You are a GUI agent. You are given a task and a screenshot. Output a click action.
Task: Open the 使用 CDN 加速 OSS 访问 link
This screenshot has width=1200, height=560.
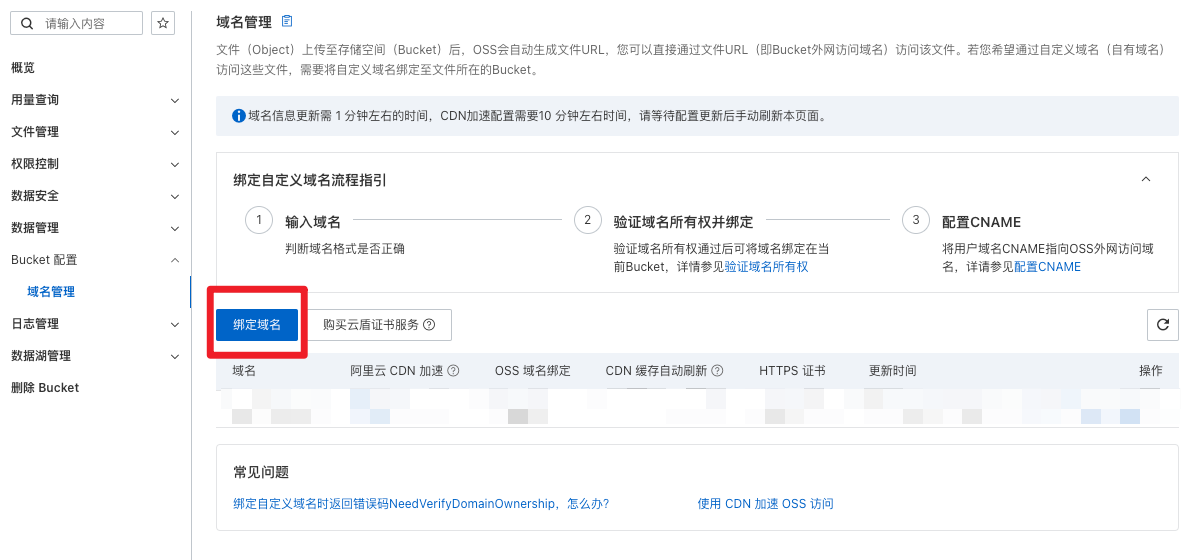coord(765,504)
